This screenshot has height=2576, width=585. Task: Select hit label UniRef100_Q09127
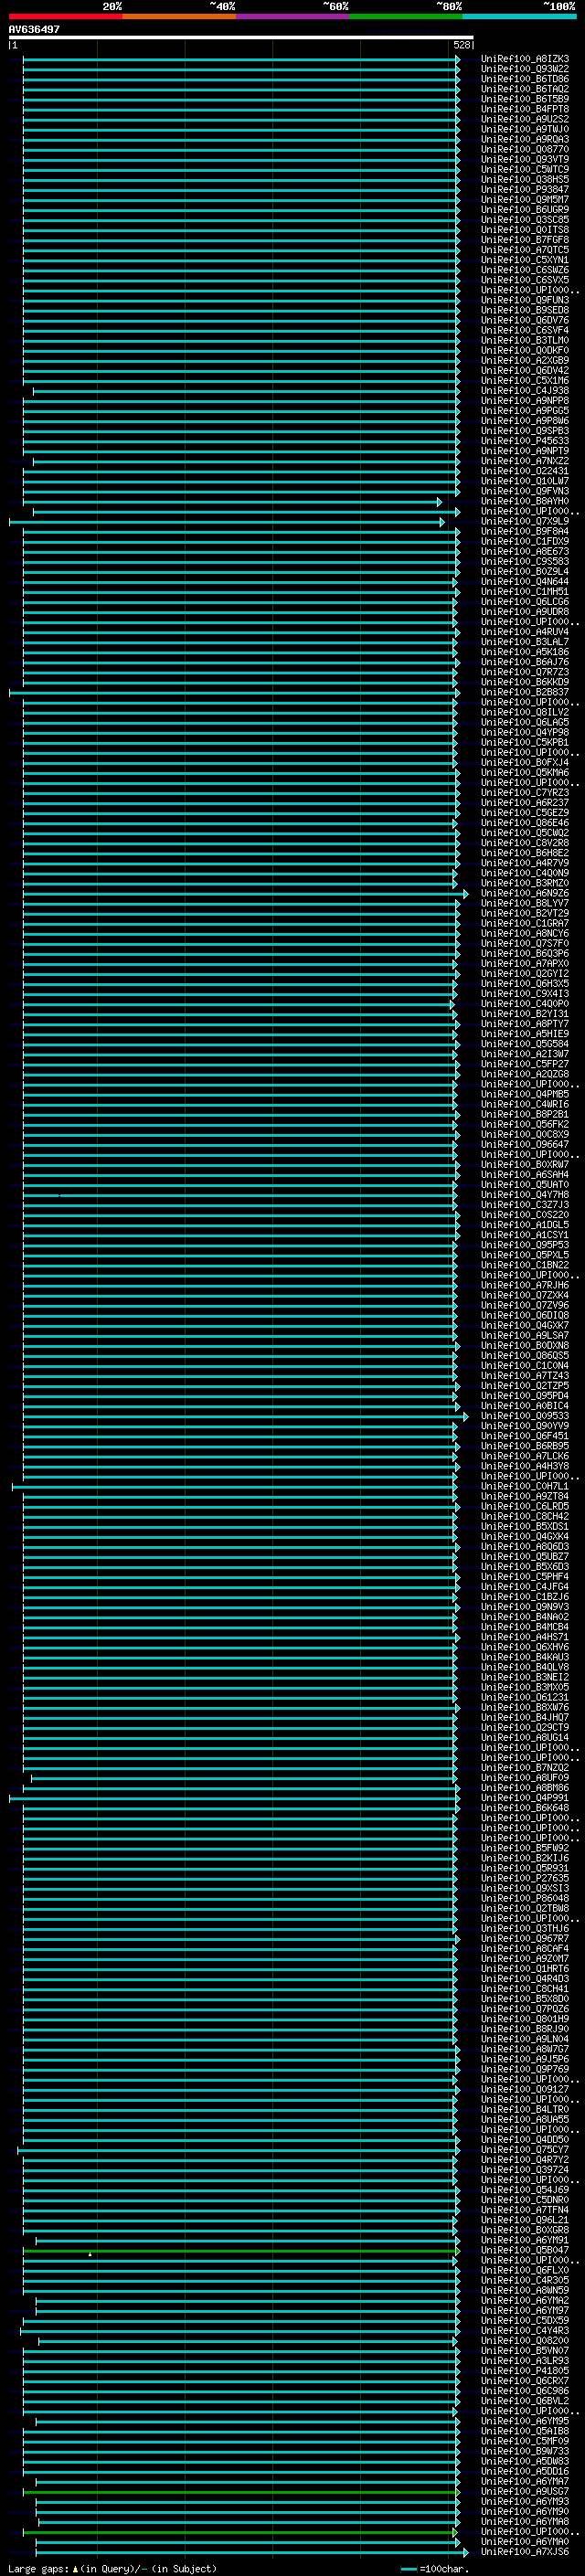525,2089
